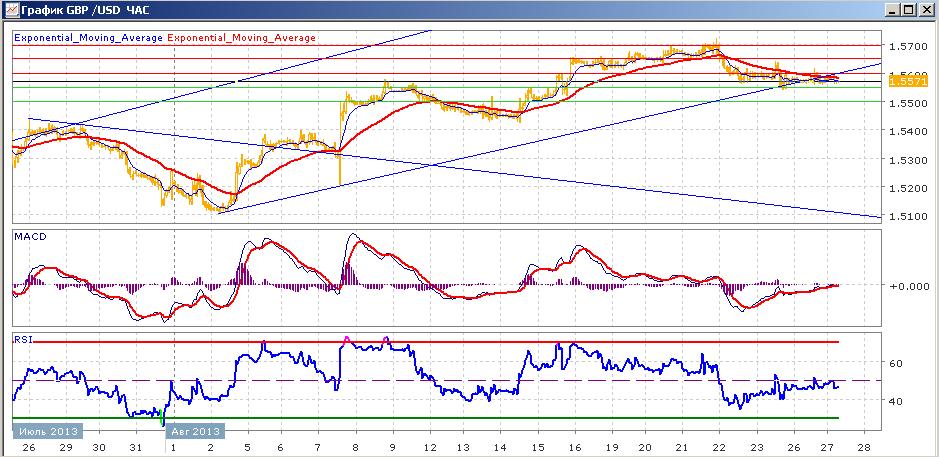Click date label 20 on time axis

pyautogui.click(x=645, y=447)
